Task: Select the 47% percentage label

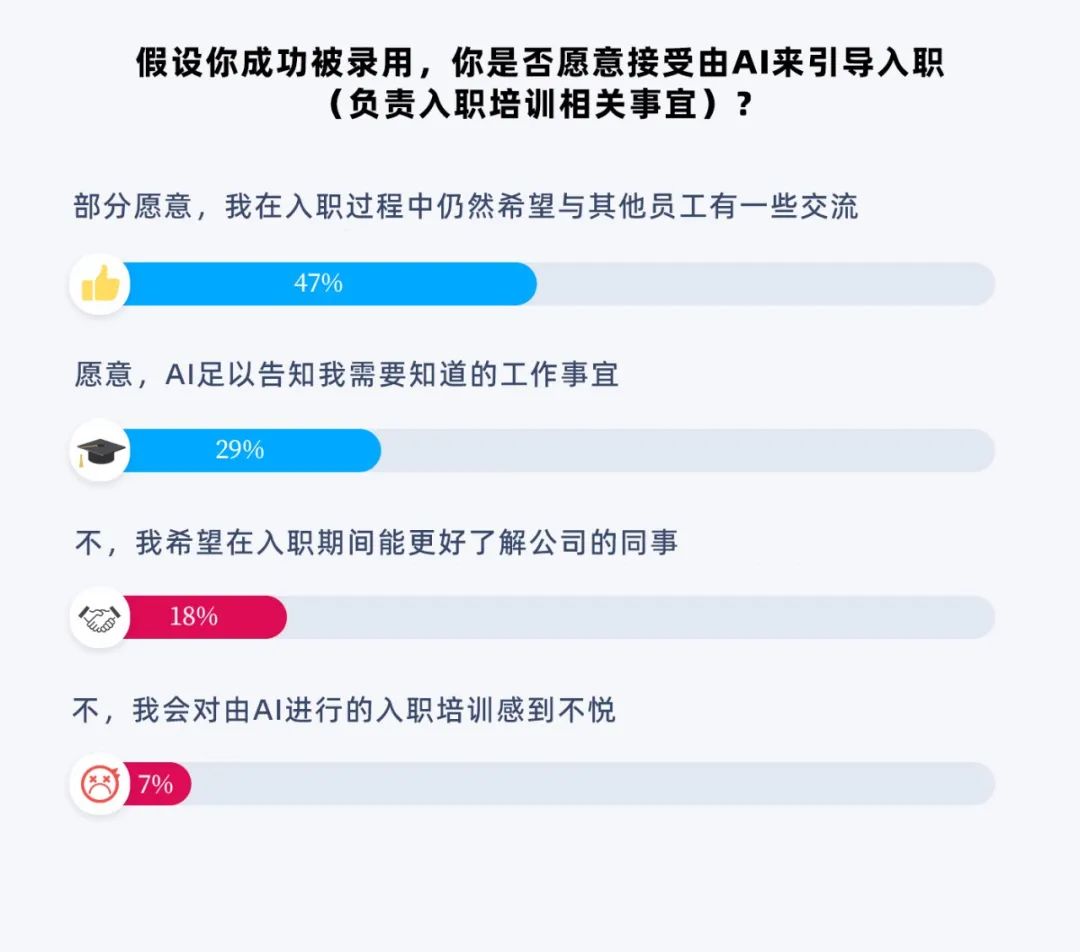Action: tap(318, 284)
